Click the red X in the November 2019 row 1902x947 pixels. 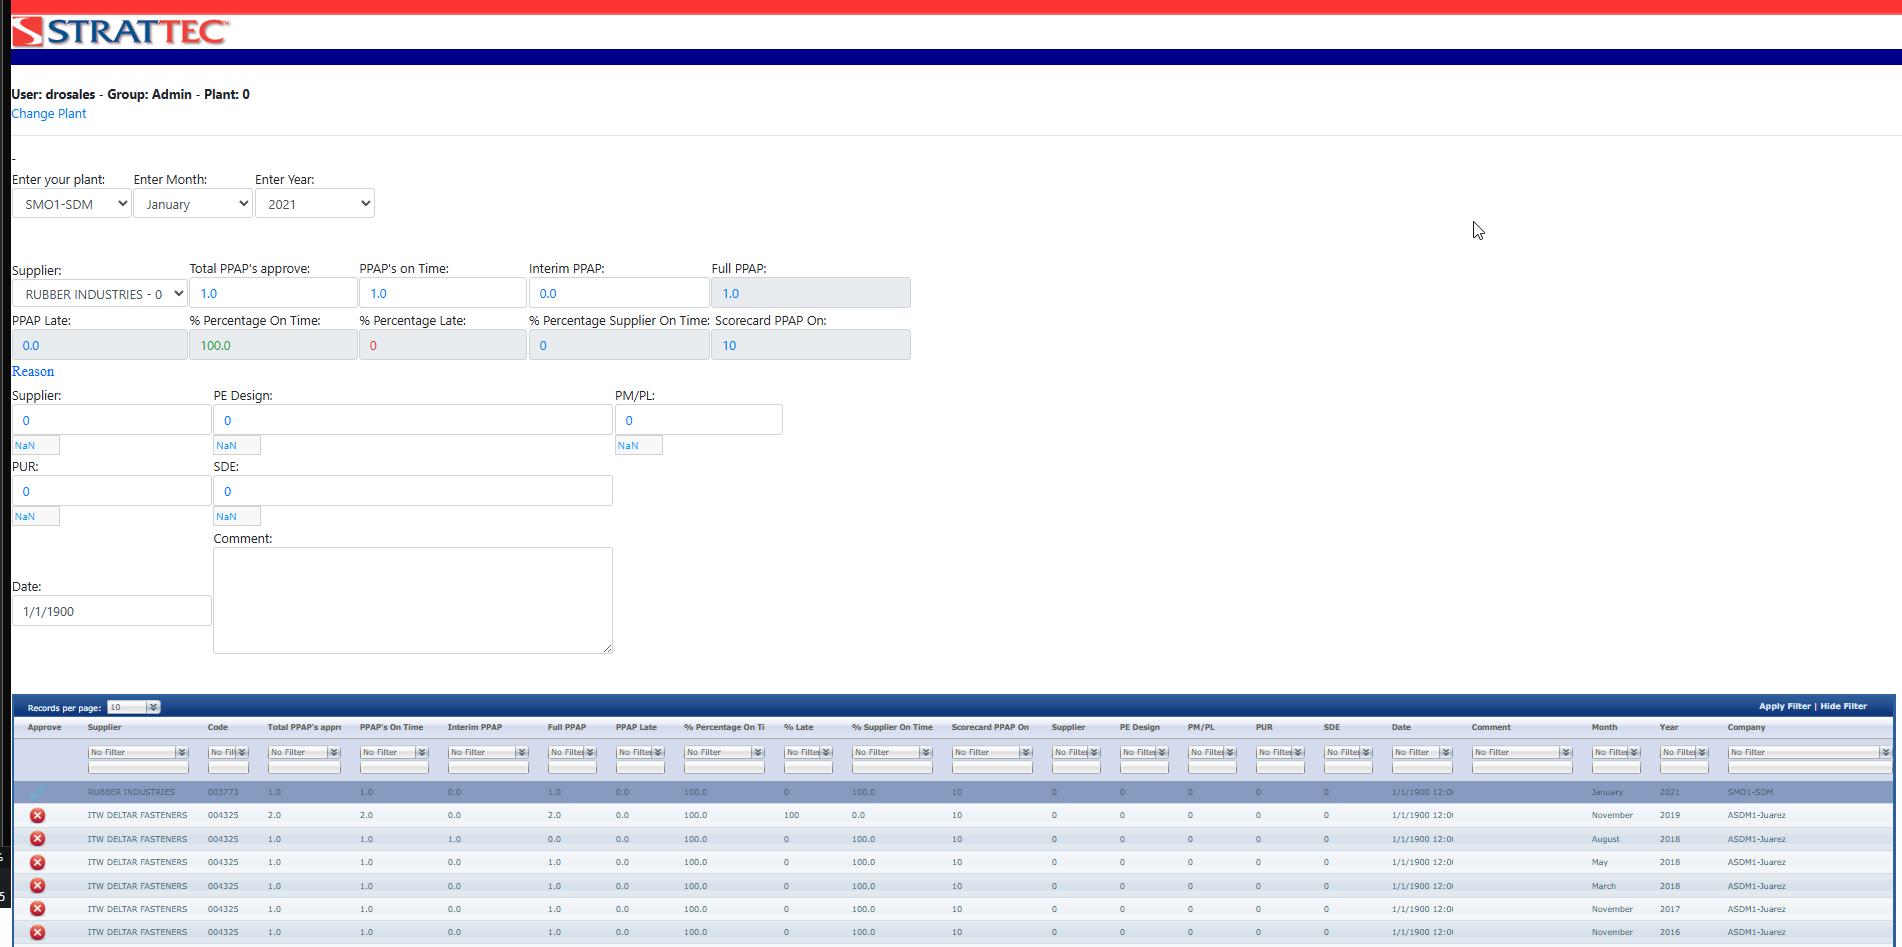tap(38, 816)
